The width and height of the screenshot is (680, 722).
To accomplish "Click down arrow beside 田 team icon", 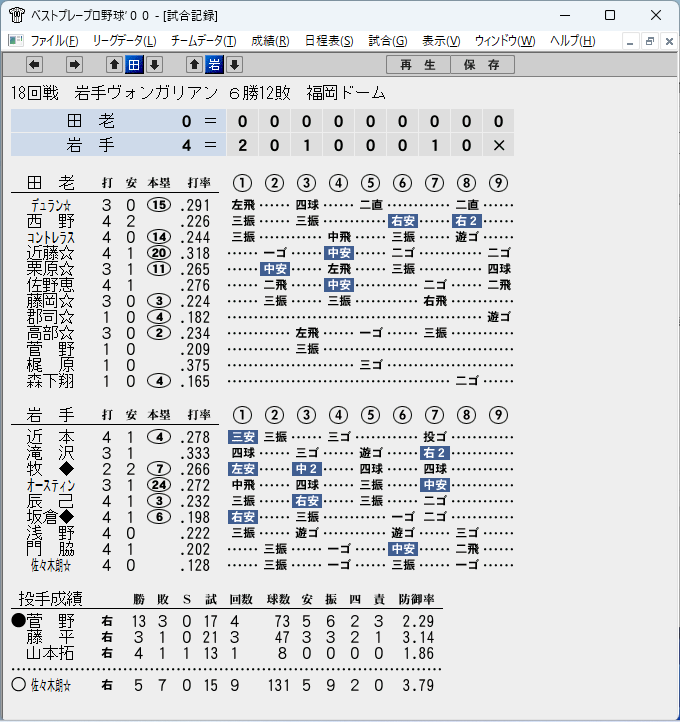I will [x=155, y=65].
